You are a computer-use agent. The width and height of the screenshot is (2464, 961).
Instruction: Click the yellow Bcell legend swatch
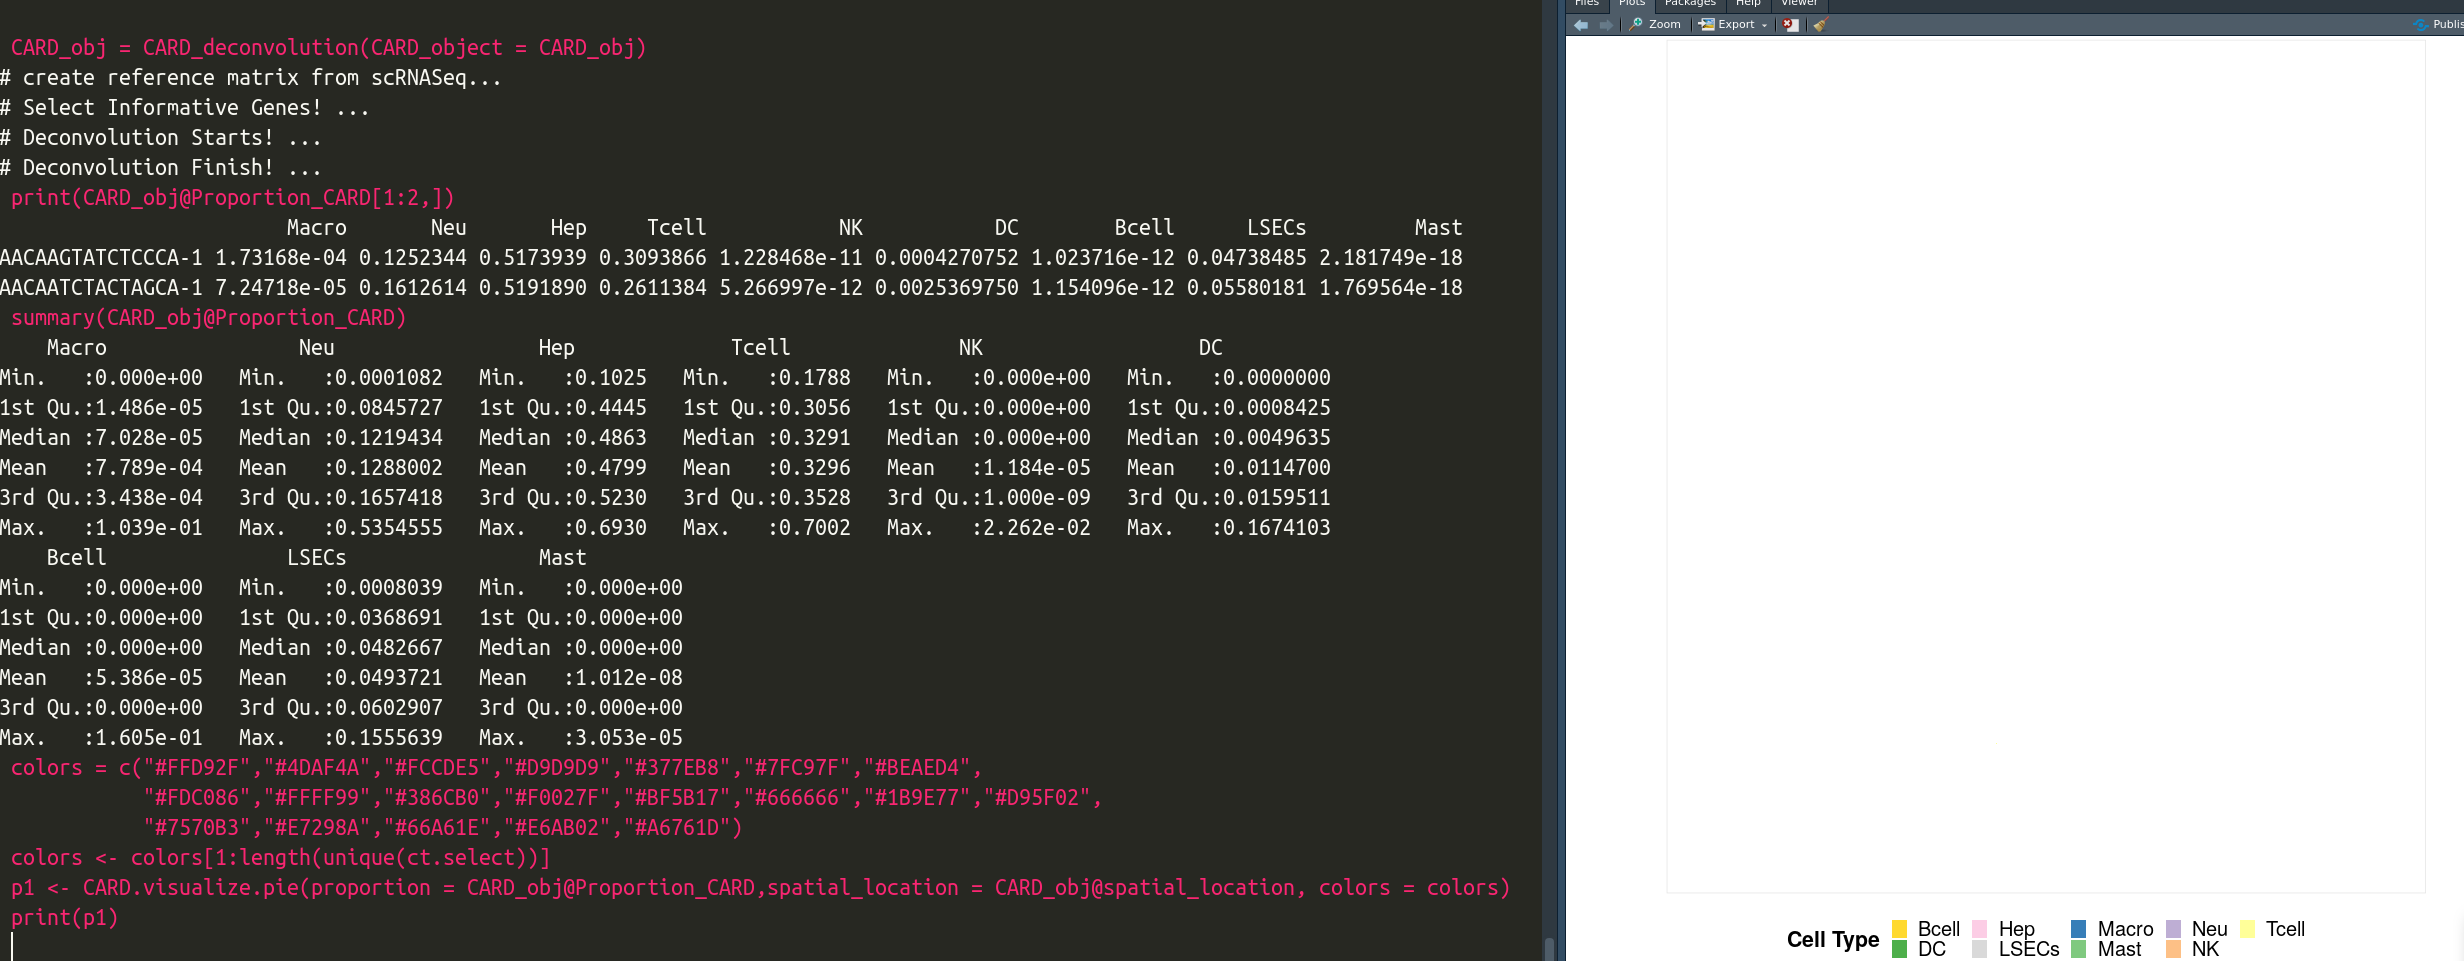[x=1899, y=929]
